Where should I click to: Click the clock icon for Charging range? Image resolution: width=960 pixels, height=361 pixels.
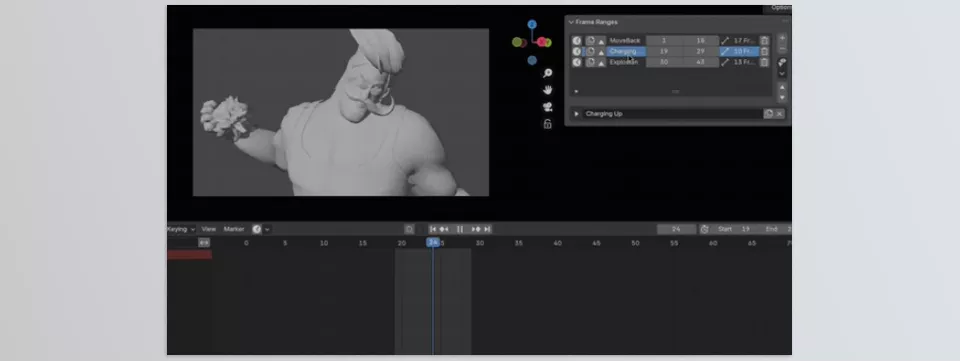577,51
